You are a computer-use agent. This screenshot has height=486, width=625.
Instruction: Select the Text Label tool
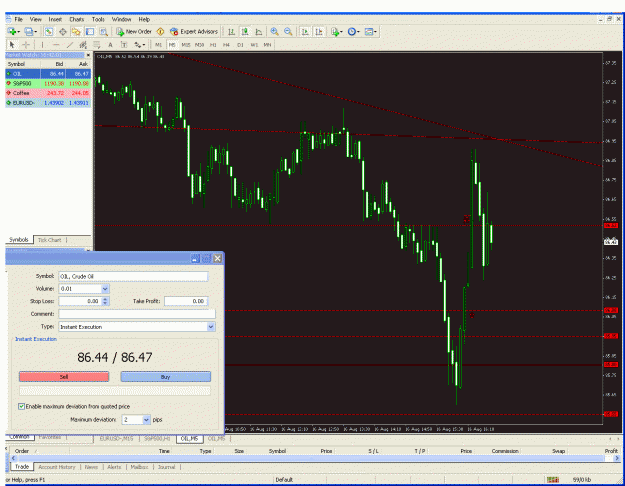click(124, 45)
